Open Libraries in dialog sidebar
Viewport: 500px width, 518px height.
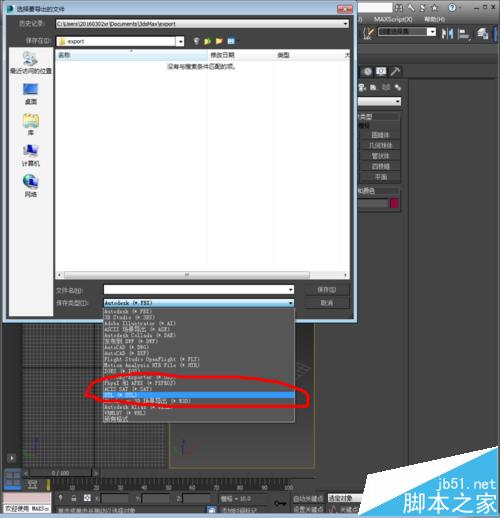point(31,124)
